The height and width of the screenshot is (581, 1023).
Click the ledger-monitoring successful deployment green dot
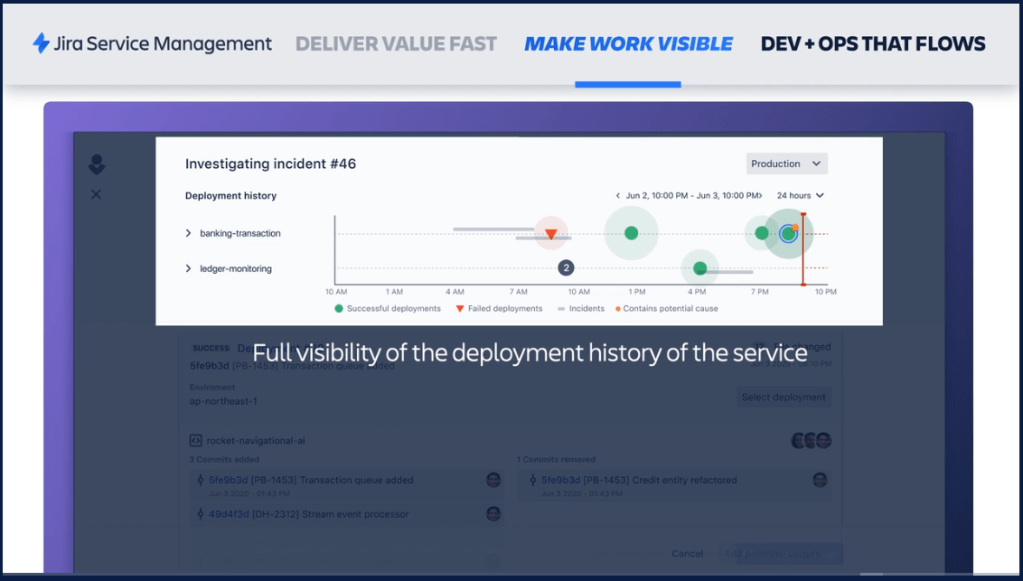coord(700,268)
